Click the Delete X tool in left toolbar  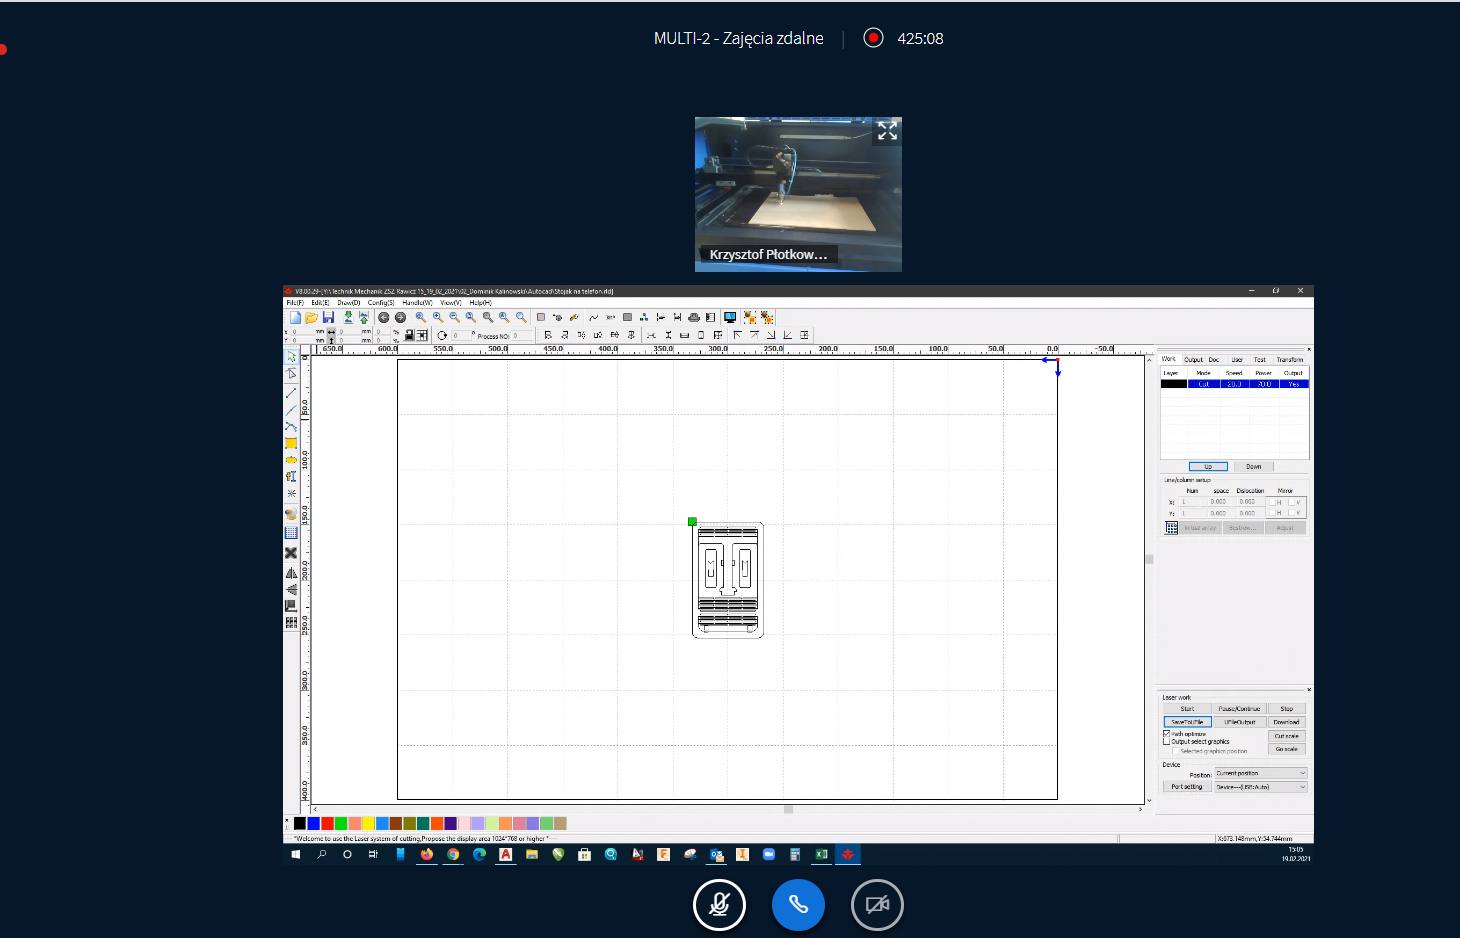pos(291,552)
